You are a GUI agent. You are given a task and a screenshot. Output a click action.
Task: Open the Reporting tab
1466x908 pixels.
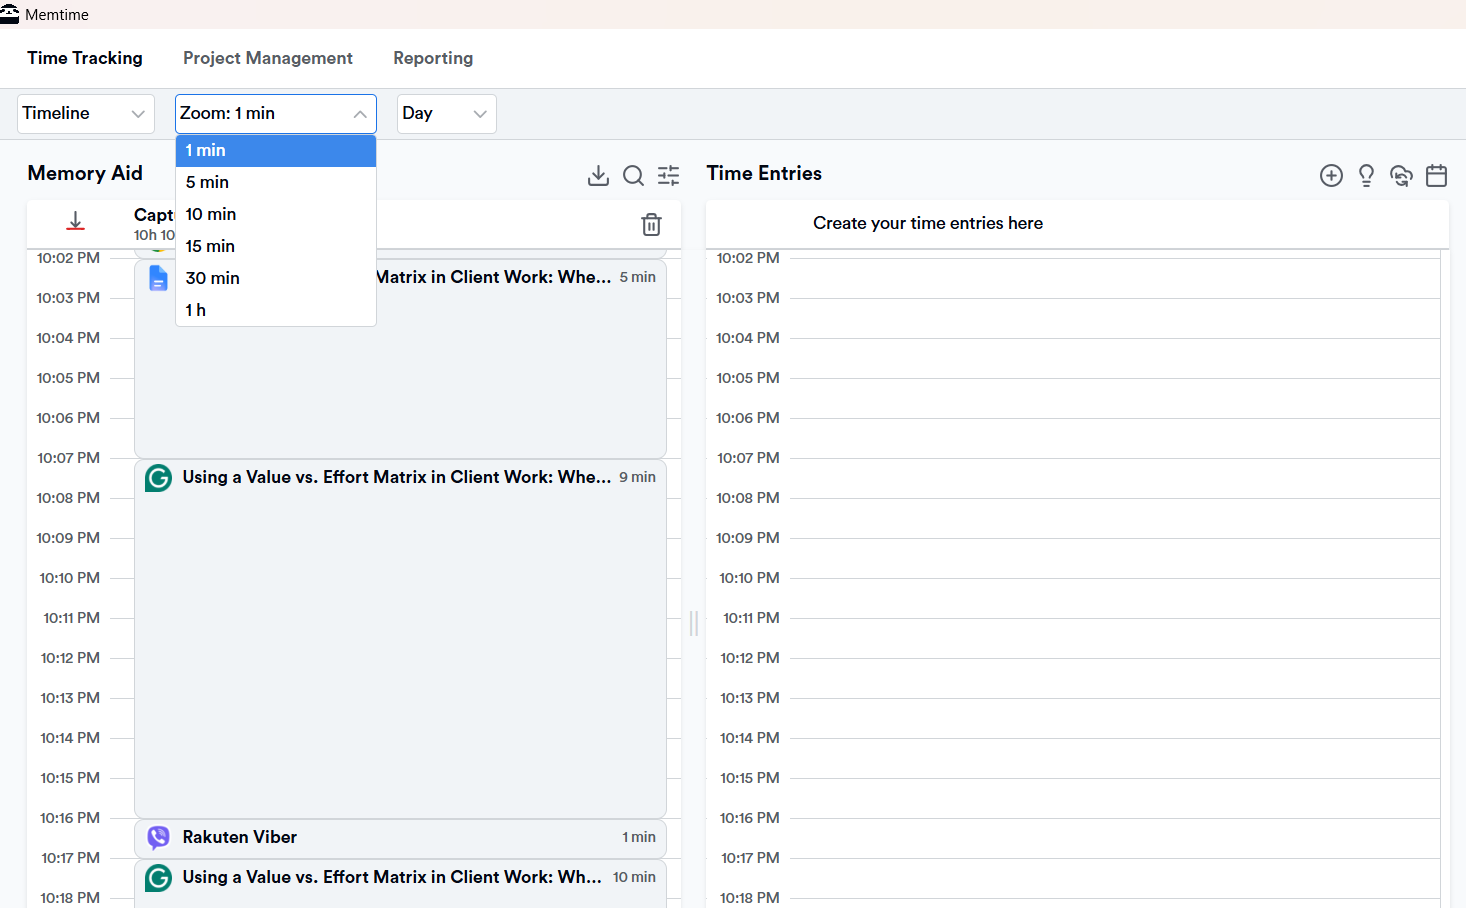433,58
